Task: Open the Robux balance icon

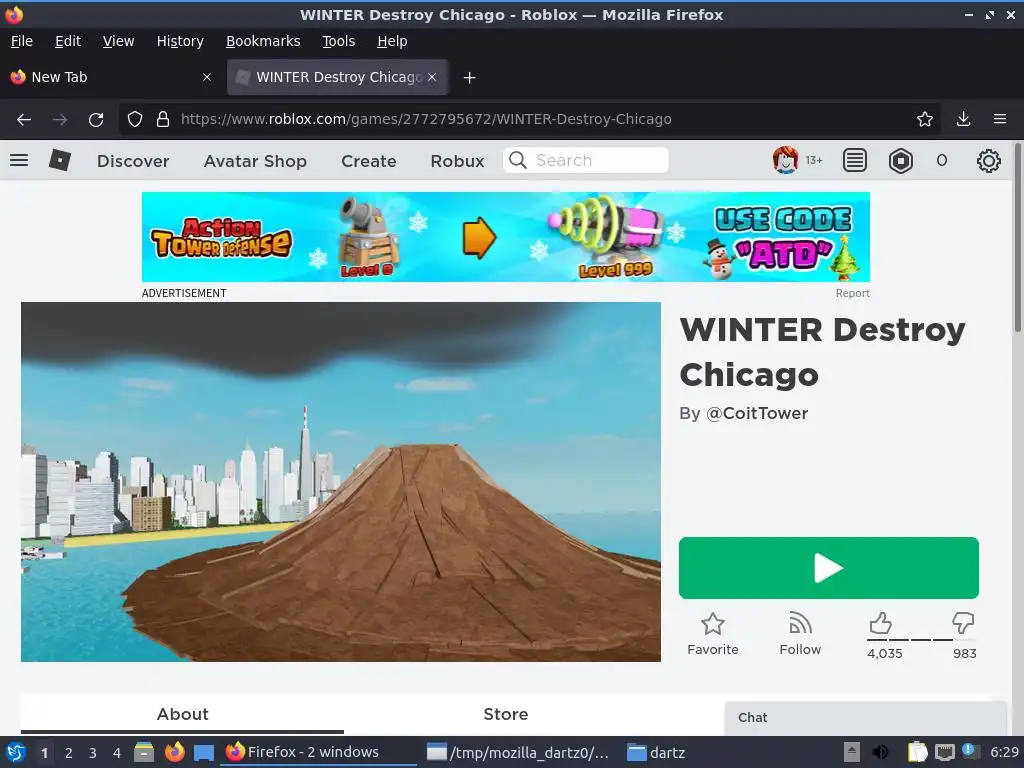Action: 901,160
